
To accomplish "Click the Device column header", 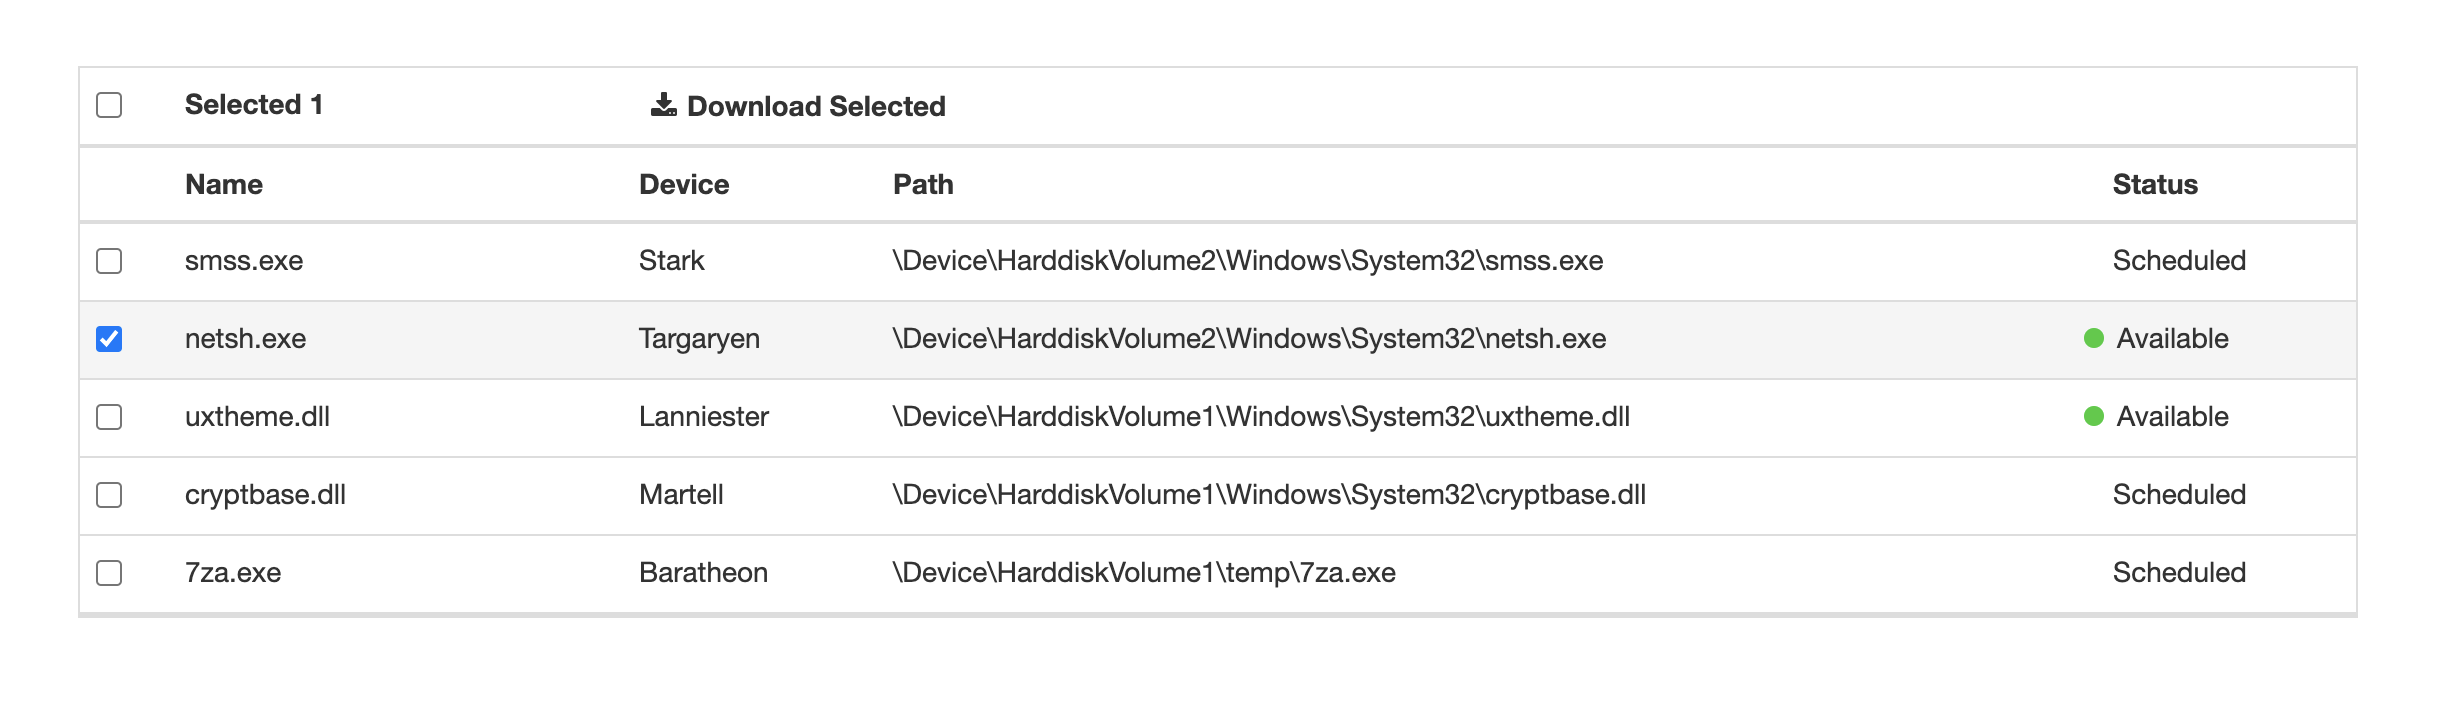I will coord(684,184).
